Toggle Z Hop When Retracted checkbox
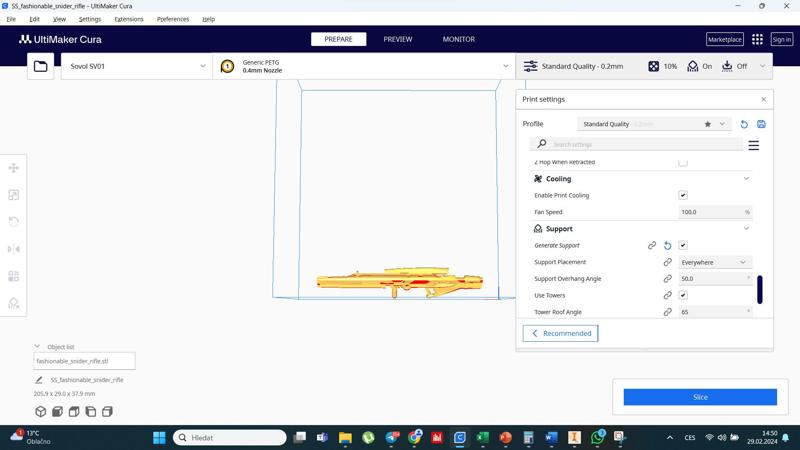The image size is (800, 450). pos(683,162)
